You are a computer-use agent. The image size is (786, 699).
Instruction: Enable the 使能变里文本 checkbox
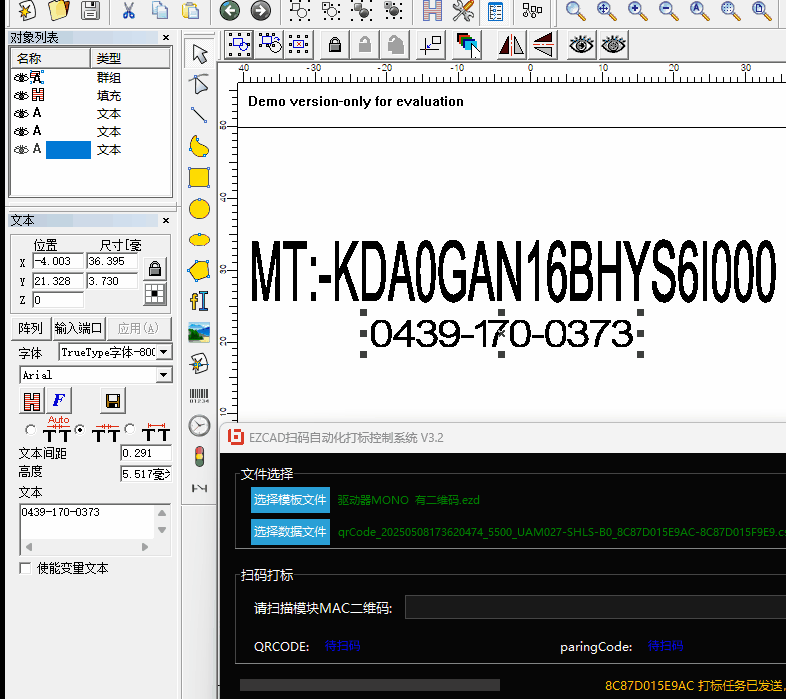tap(25, 568)
